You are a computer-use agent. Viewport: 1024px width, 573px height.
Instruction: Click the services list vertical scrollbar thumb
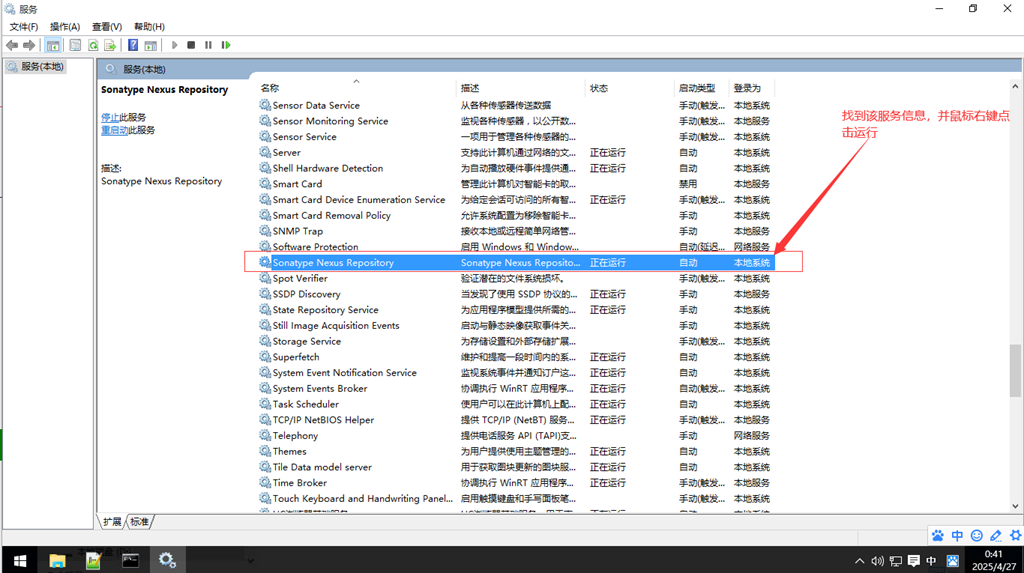pos(1015,370)
